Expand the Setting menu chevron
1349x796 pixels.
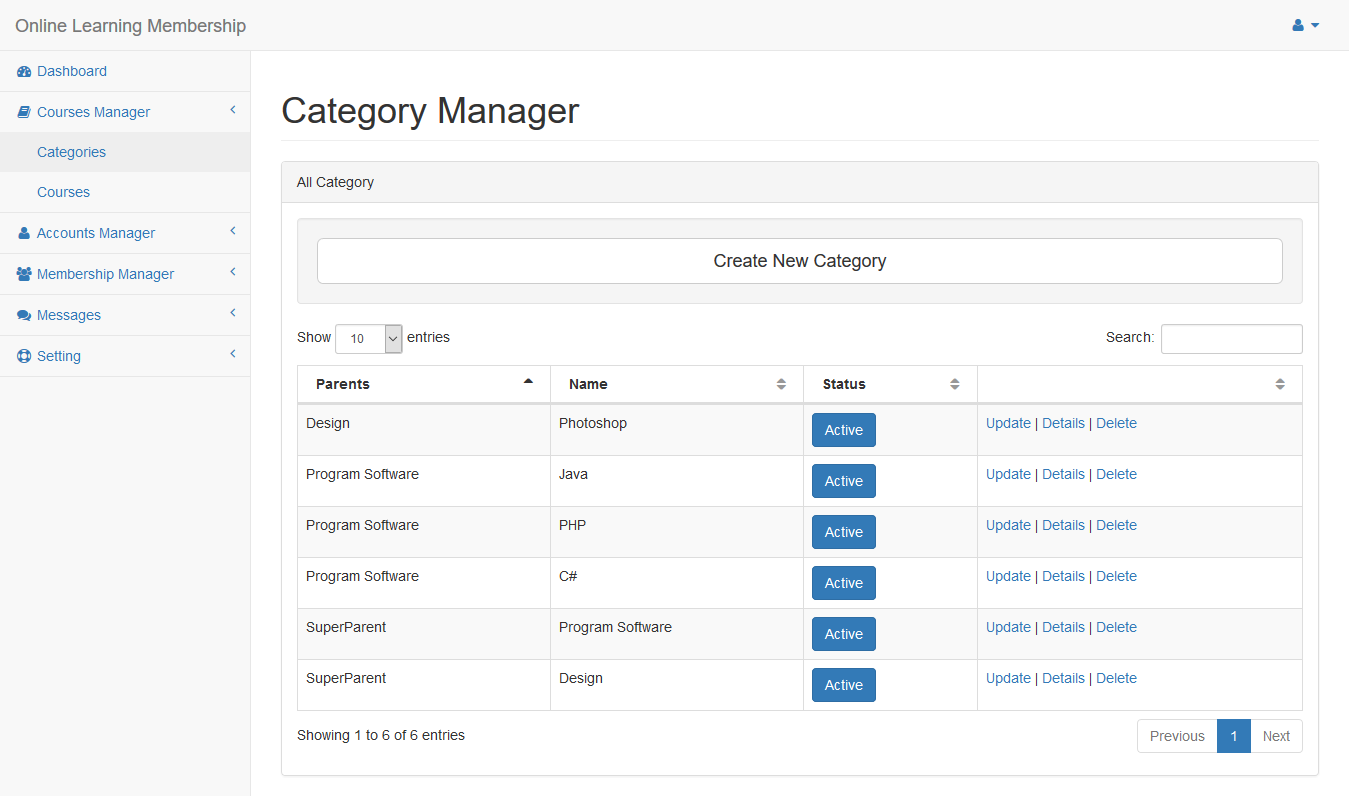click(x=232, y=354)
